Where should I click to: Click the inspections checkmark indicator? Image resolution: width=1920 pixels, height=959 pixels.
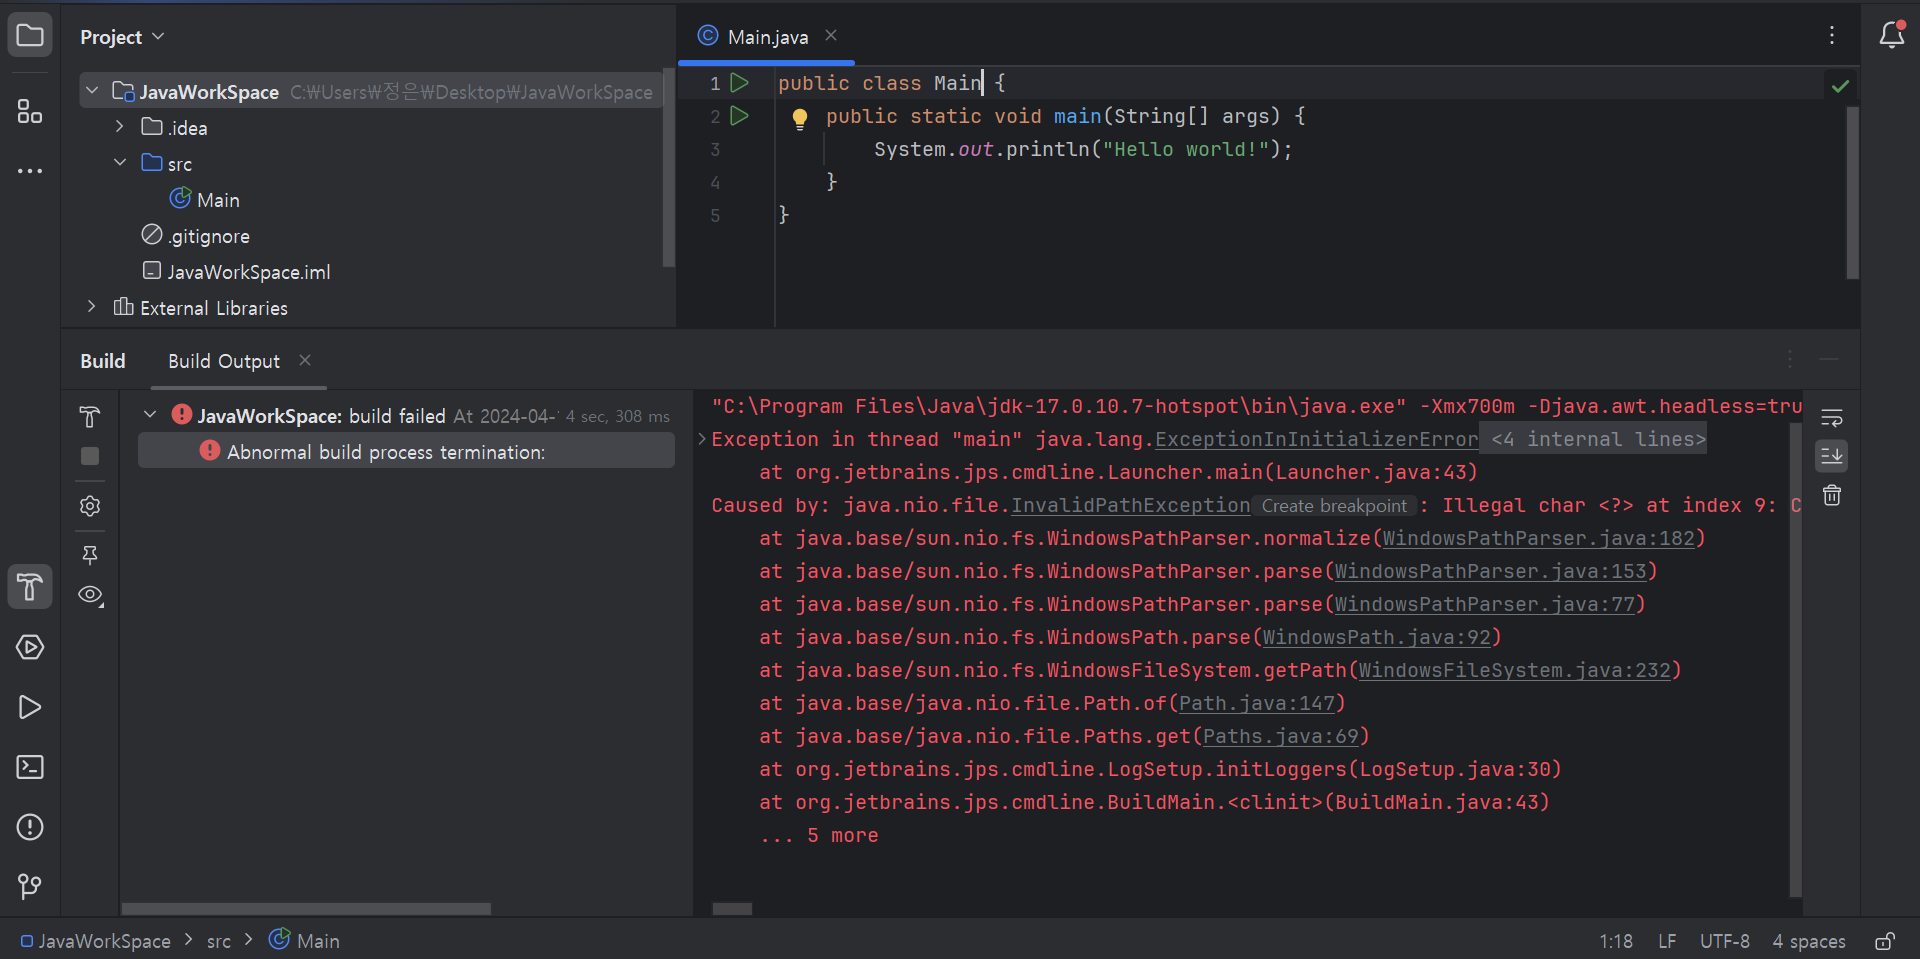coord(1840,86)
